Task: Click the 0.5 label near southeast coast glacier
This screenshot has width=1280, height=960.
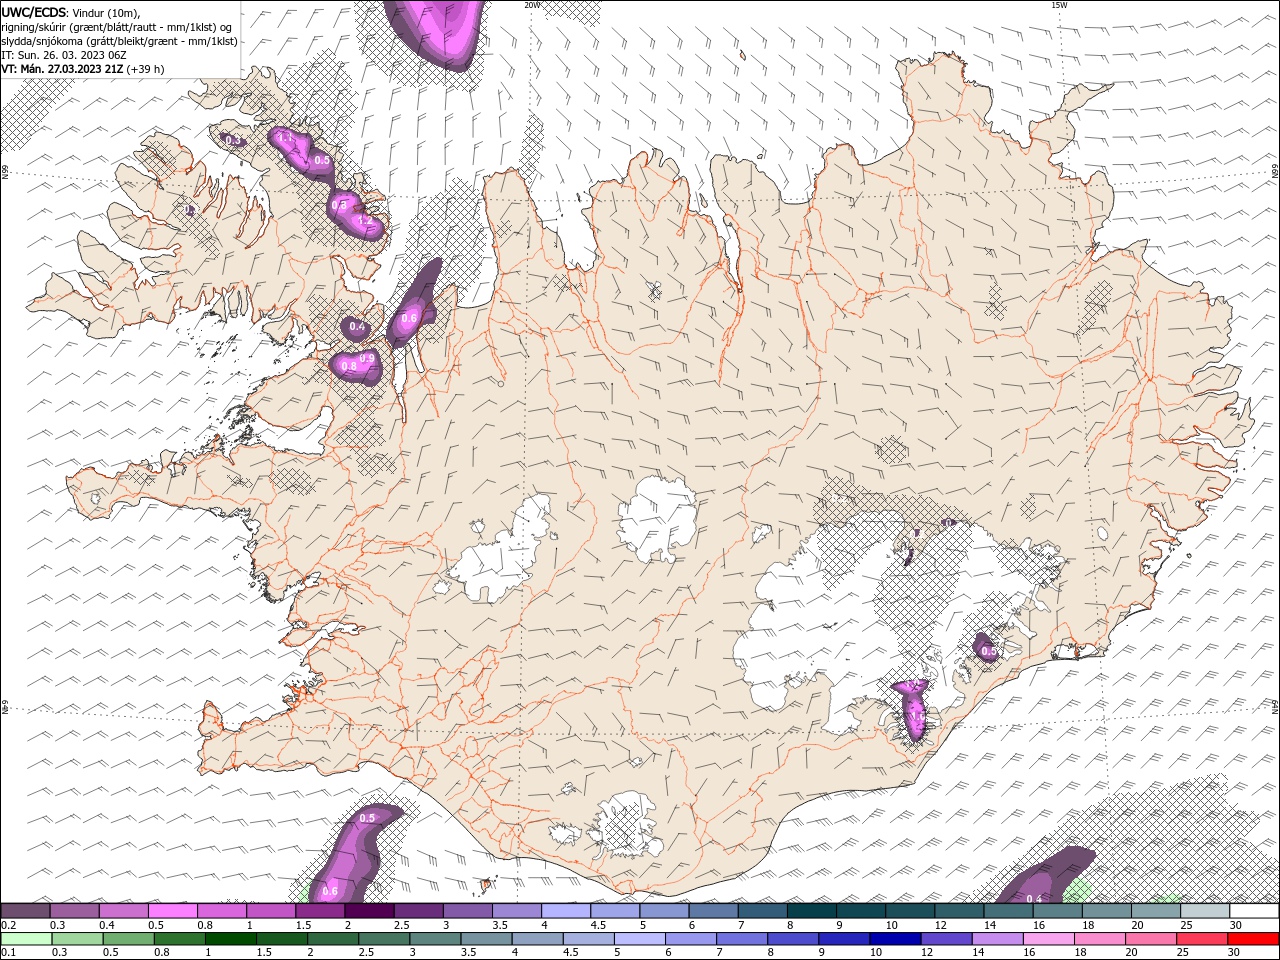Action: [x=988, y=651]
